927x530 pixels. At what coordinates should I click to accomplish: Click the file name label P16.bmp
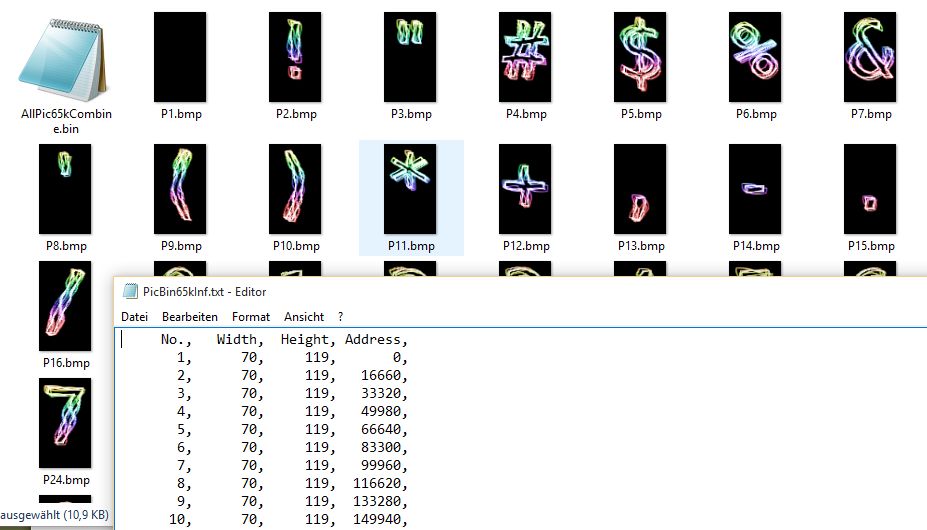pyautogui.click(x=66, y=363)
